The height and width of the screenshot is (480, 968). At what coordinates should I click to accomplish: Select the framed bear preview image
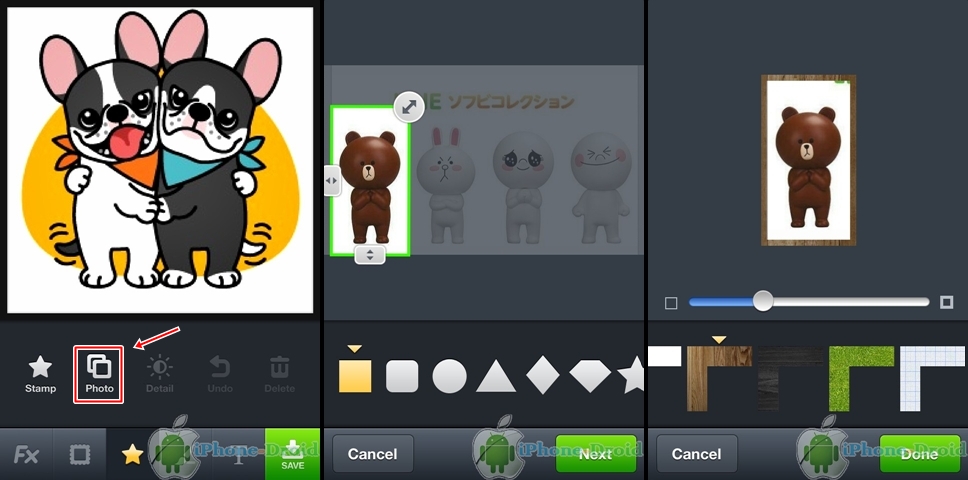point(808,160)
